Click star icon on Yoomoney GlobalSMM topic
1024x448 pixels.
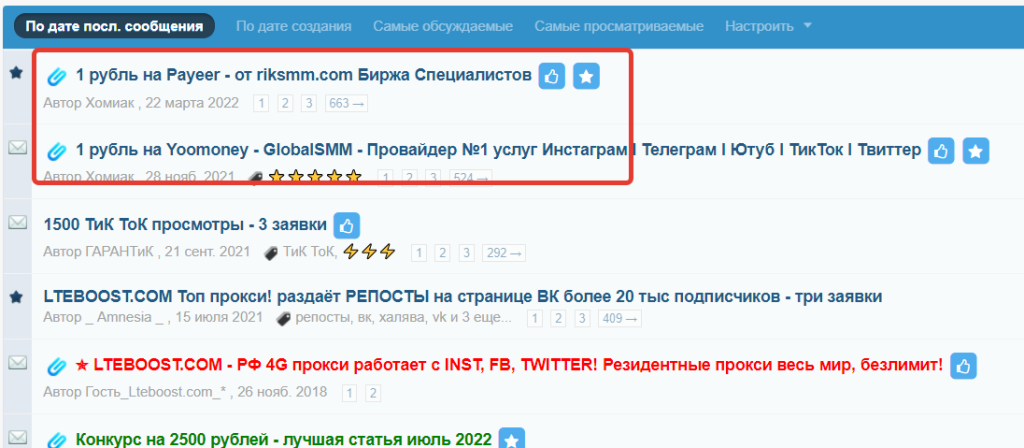coord(976,151)
